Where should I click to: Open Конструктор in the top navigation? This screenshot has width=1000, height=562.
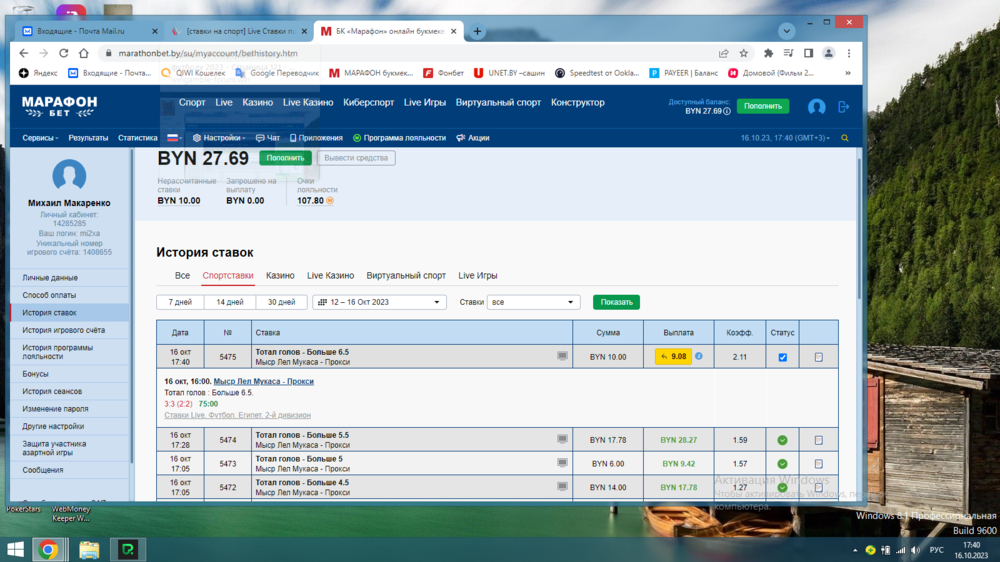click(x=578, y=102)
